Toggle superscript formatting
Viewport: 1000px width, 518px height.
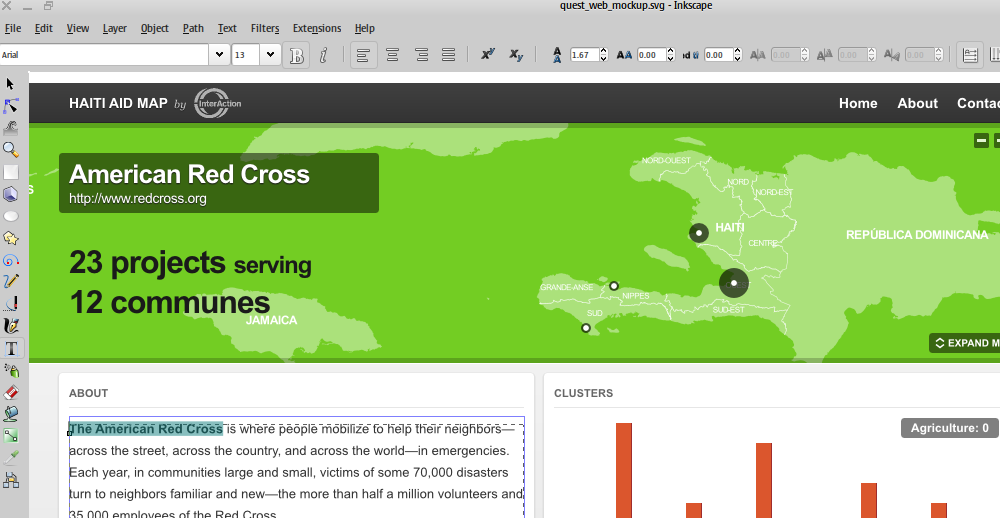click(488, 55)
